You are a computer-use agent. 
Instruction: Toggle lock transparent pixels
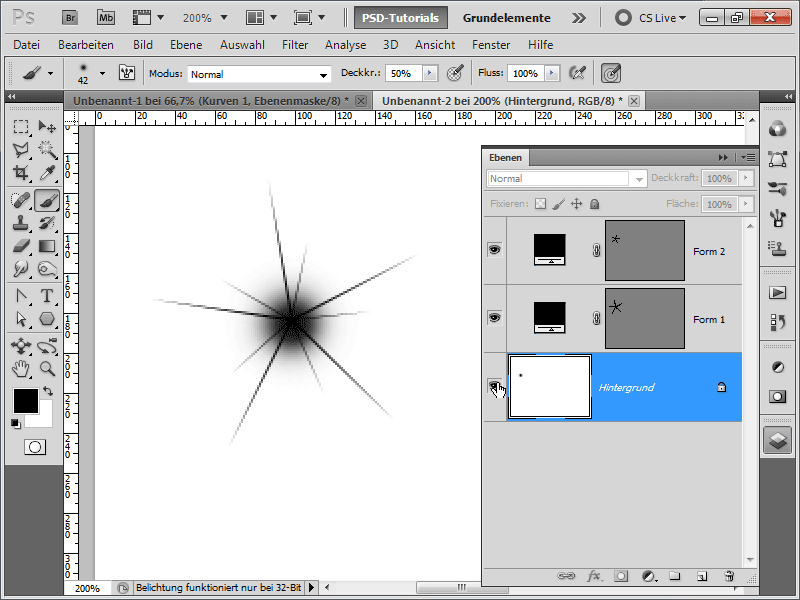click(x=540, y=204)
